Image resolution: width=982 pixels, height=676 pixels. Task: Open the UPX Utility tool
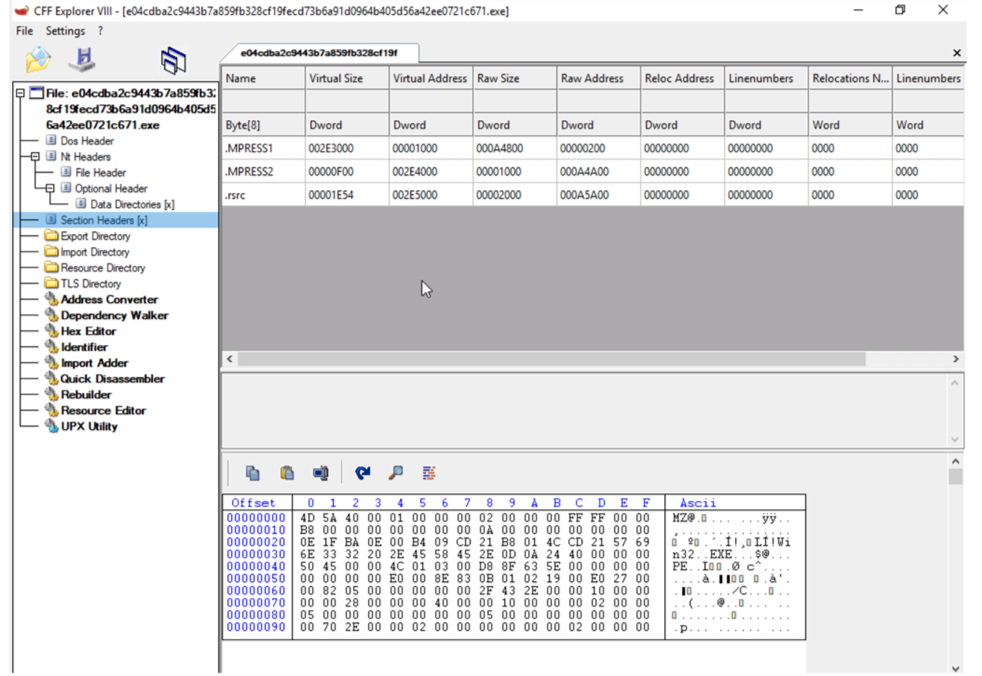click(88, 426)
